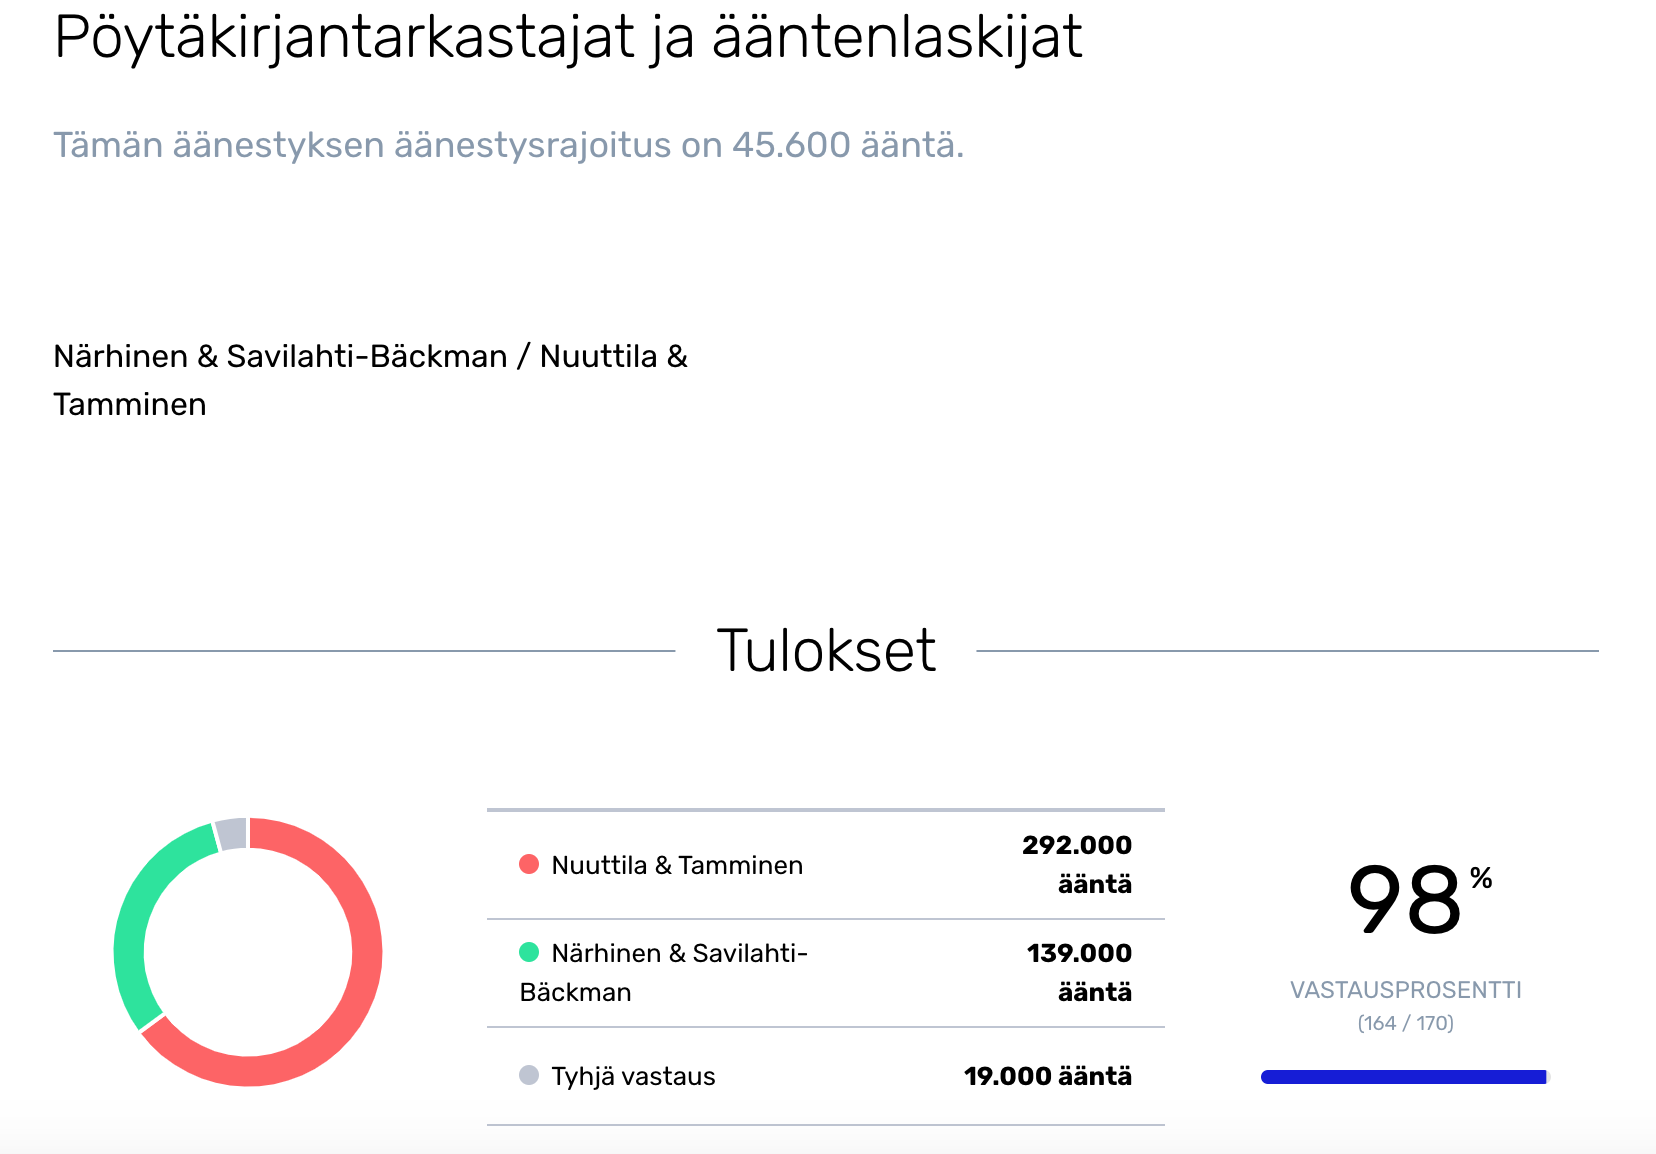1656x1154 pixels.
Task: Click the large 98 response percentage number
Action: tap(1404, 902)
